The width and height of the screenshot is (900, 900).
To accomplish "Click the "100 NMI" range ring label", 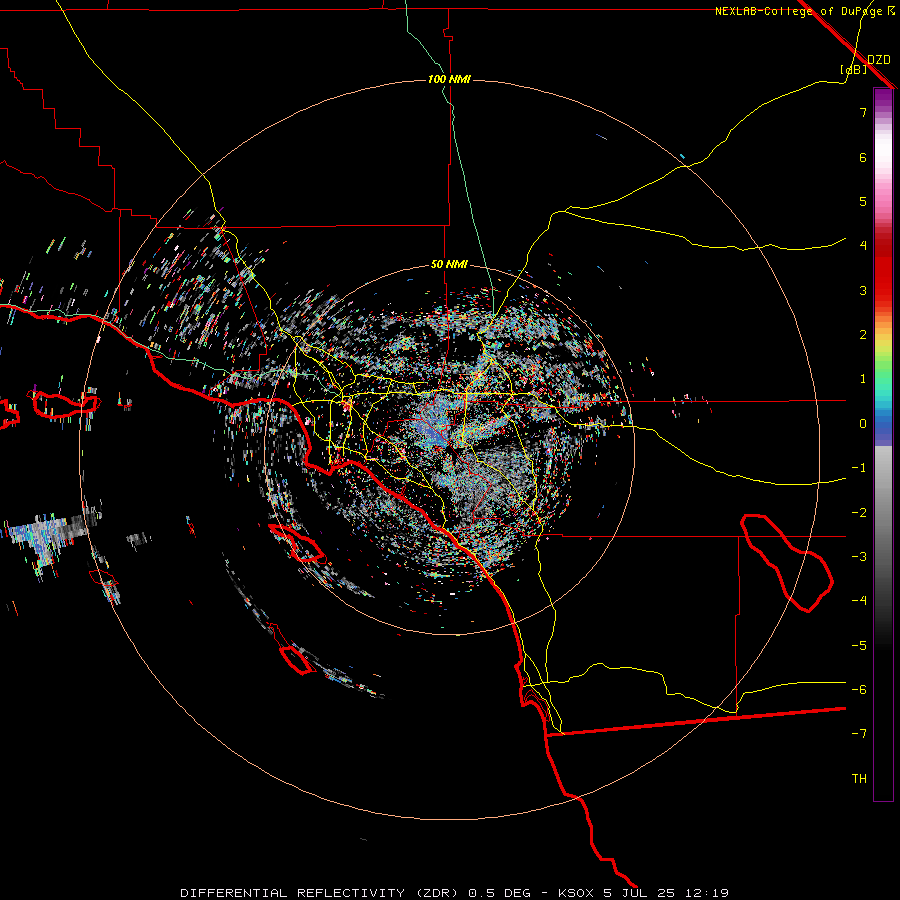I will pos(449,79).
